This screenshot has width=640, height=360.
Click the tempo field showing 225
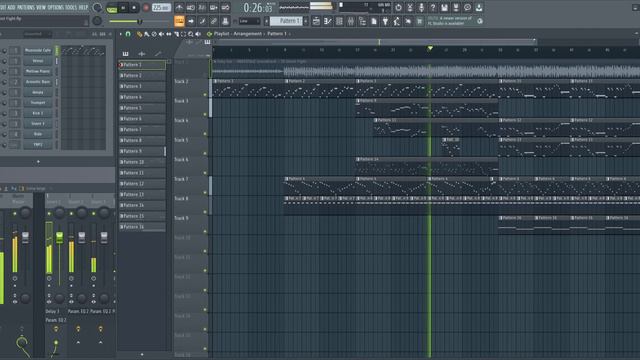(x=161, y=8)
